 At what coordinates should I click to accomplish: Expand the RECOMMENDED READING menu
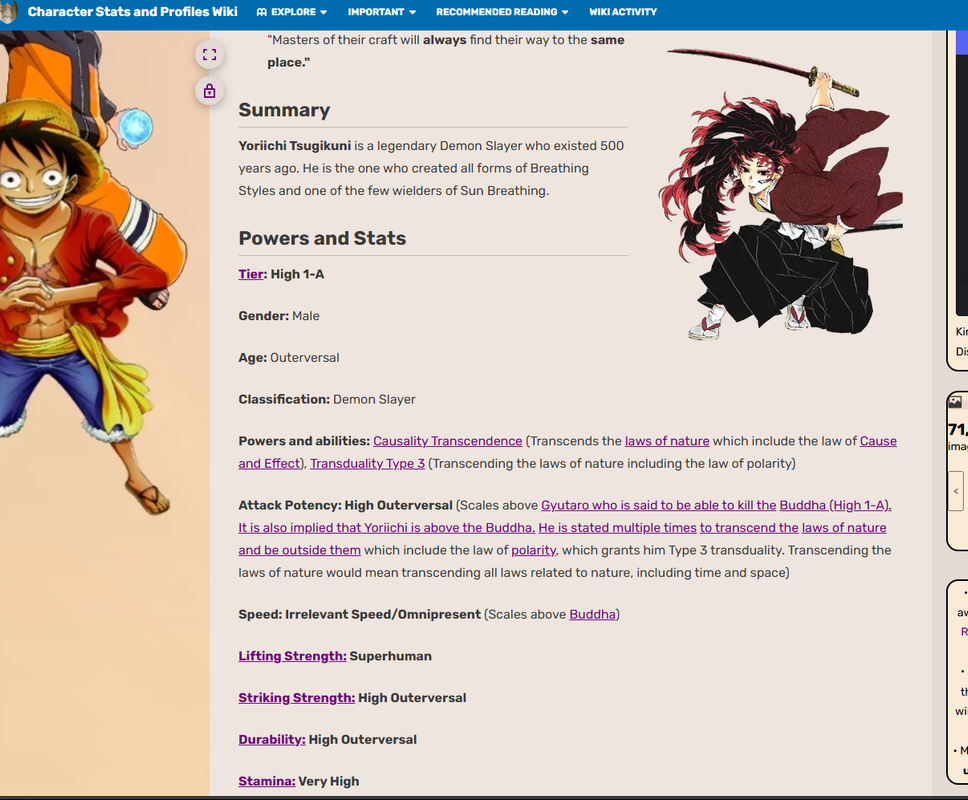502,12
